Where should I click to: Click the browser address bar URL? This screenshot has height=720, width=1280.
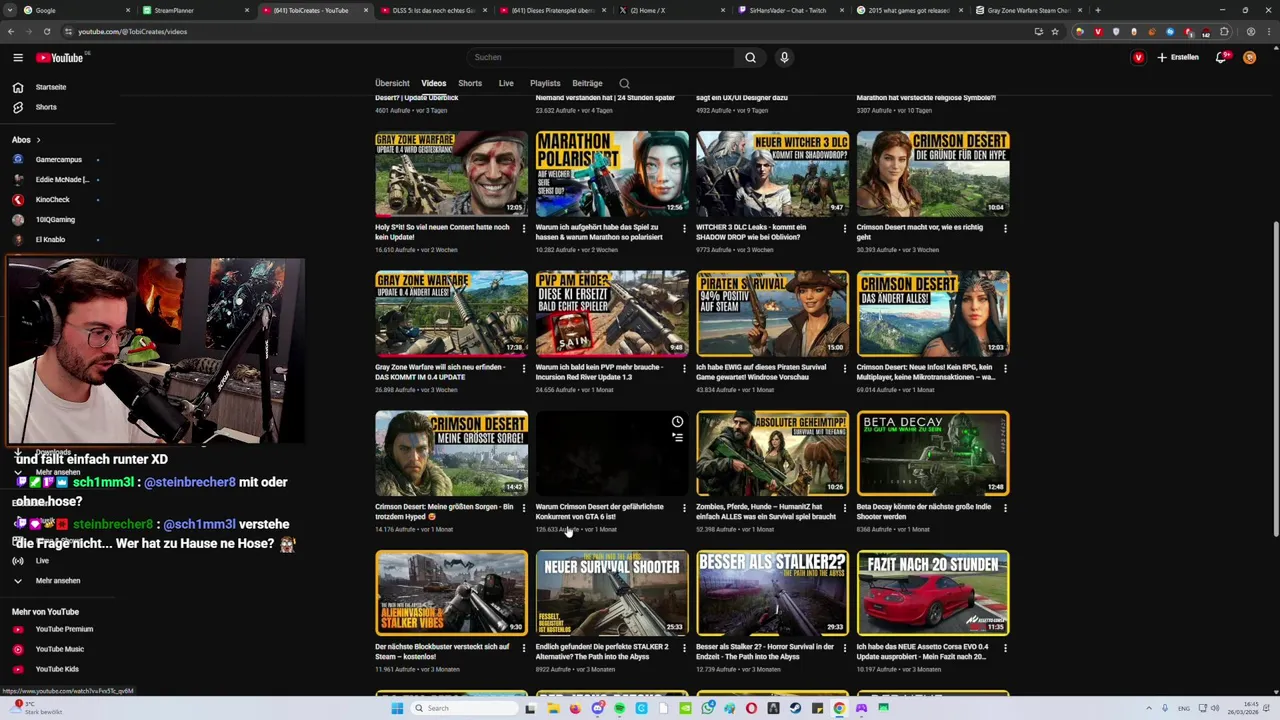coord(133,32)
